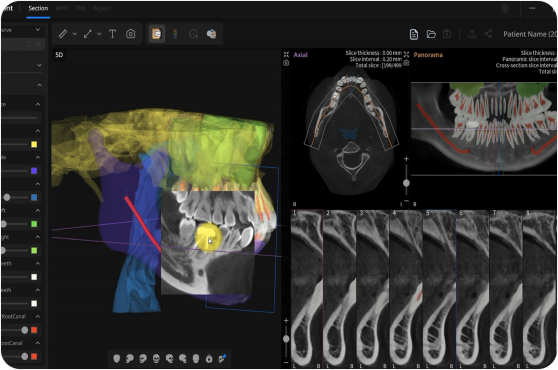Image resolution: width=558 pixels, height=370 pixels.
Task: Click the yellow color swatch
Action: 34,144
